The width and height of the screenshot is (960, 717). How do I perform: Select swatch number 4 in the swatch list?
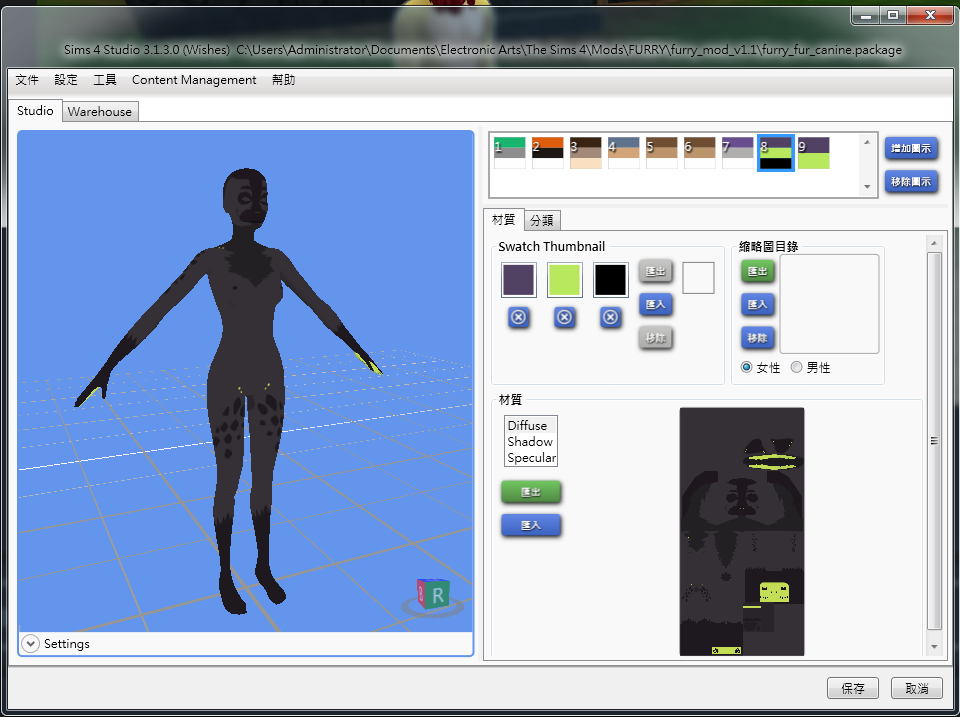tap(623, 152)
